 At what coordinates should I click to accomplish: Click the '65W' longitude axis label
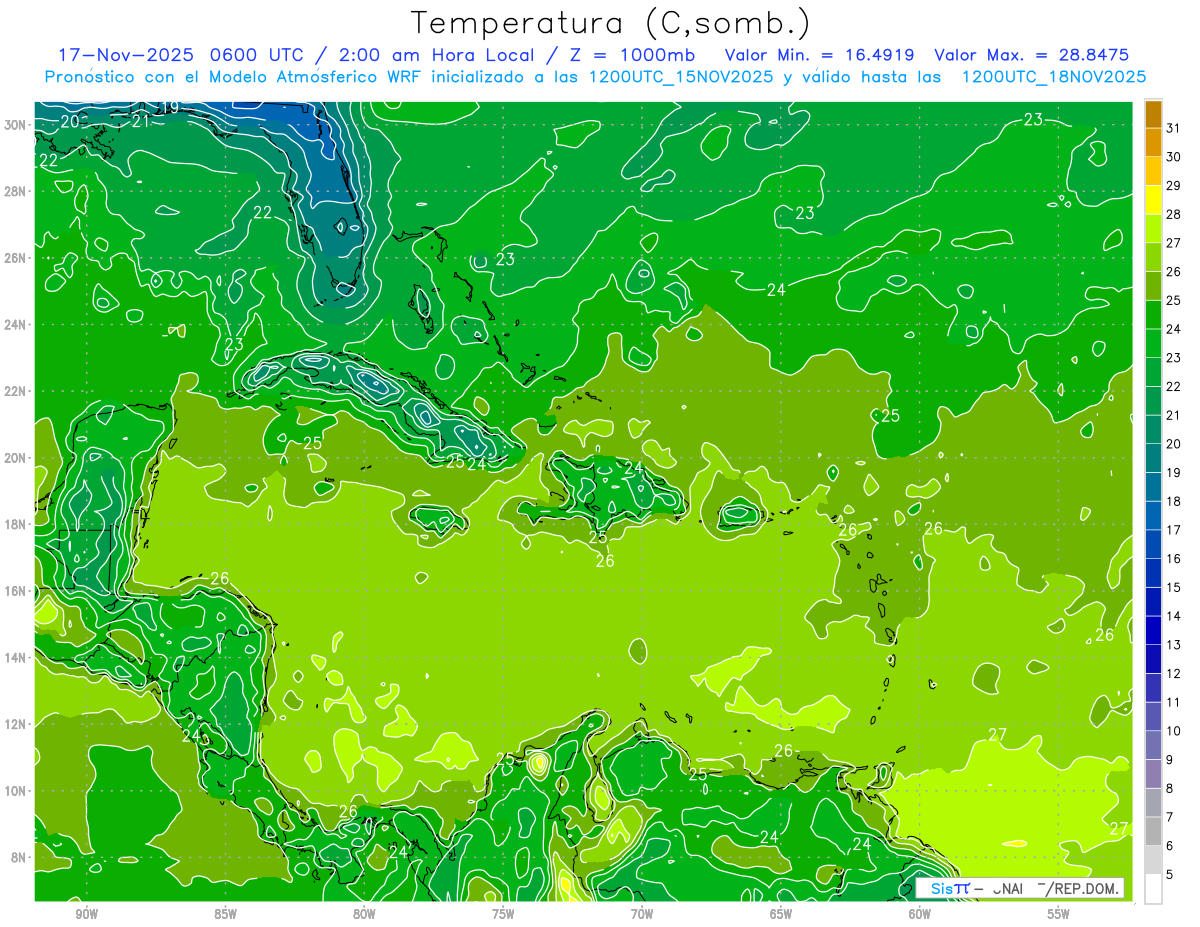[x=781, y=914]
